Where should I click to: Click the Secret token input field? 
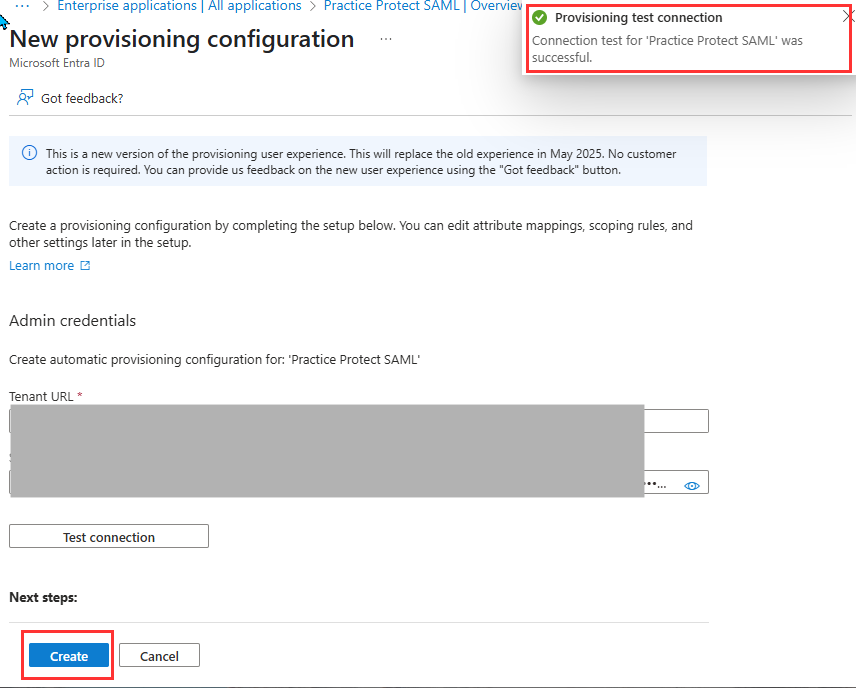pyautogui.click(x=359, y=482)
